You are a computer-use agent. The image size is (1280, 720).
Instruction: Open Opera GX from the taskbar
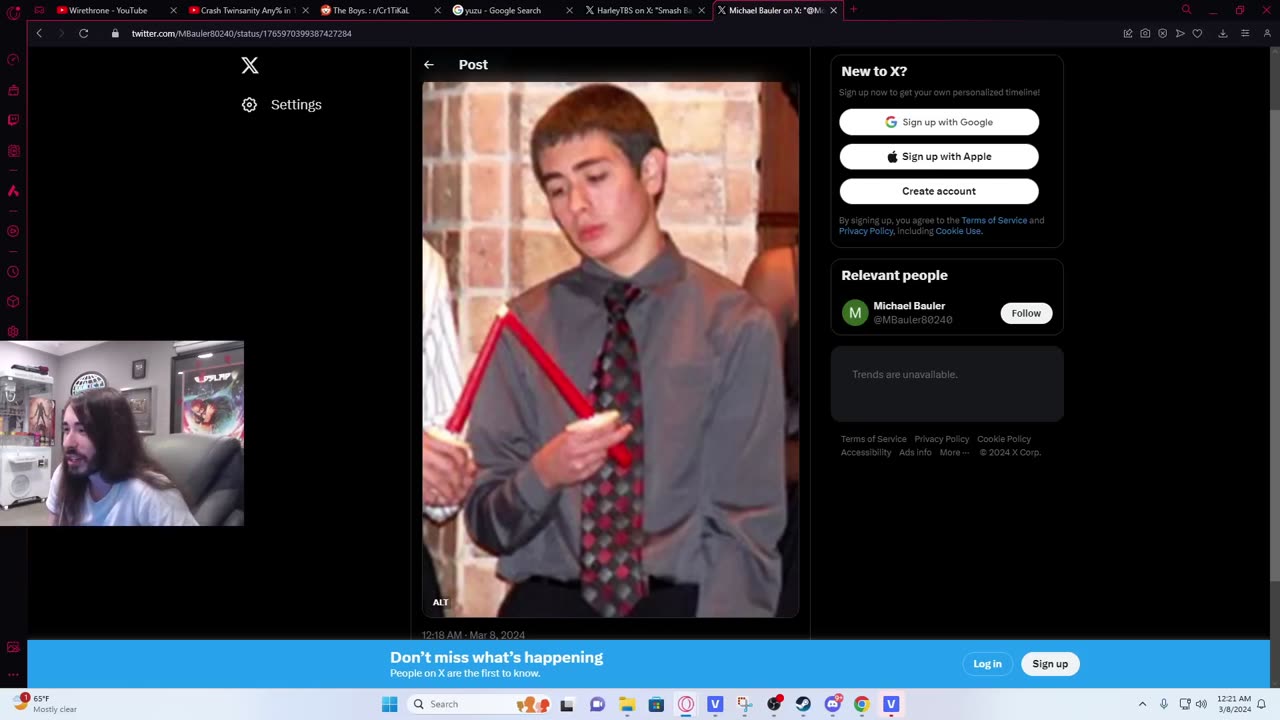[x=686, y=704]
